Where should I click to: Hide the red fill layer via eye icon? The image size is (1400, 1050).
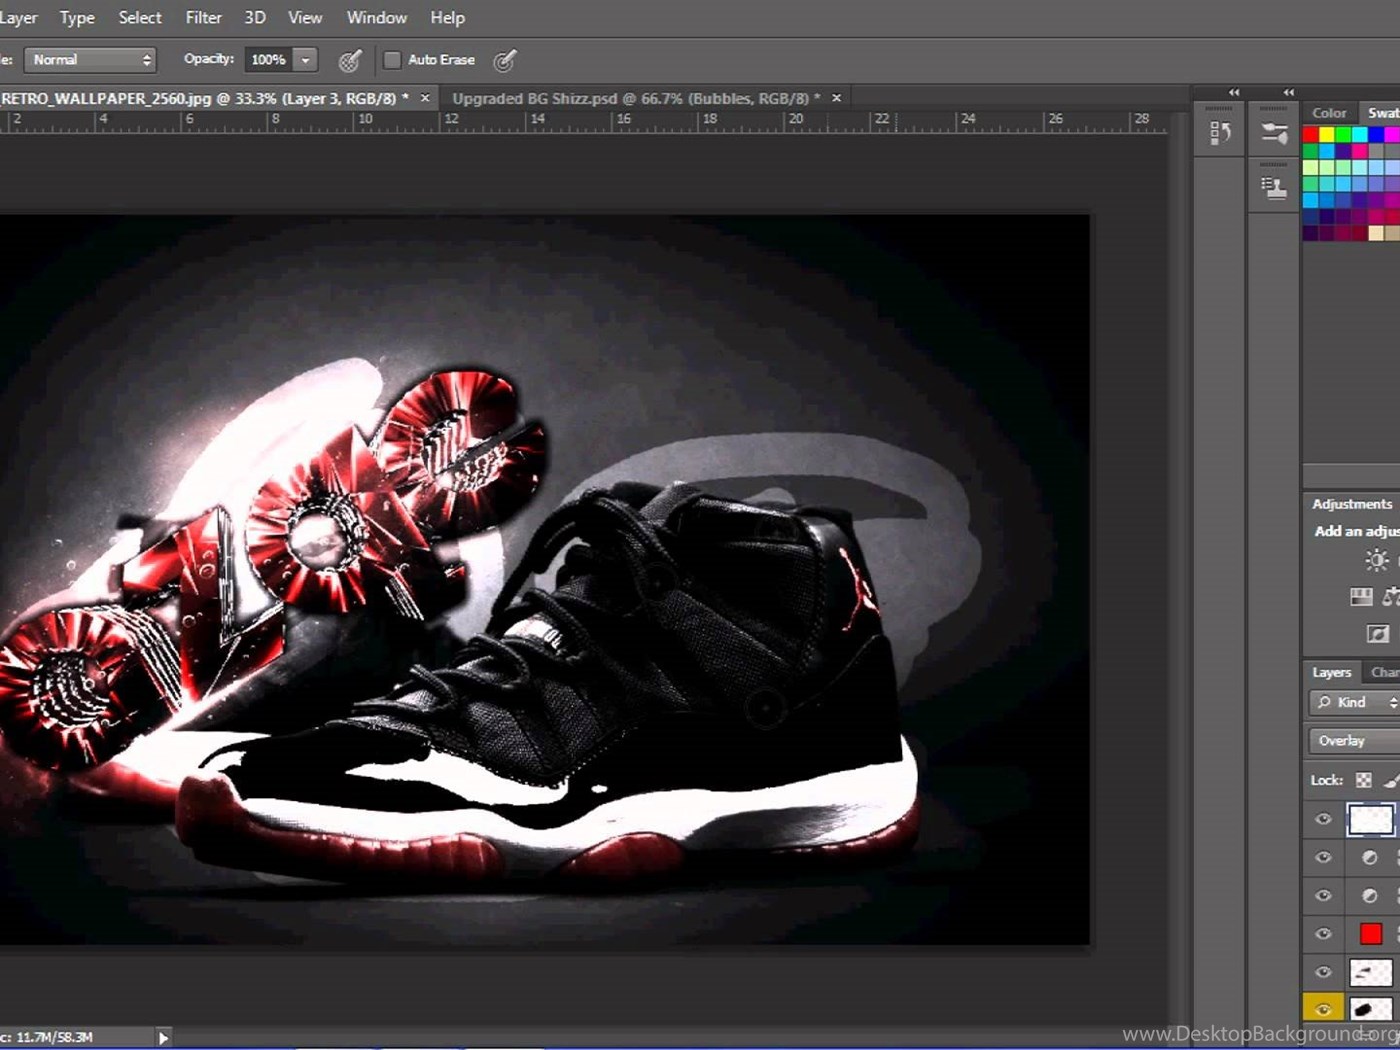point(1323,934)
